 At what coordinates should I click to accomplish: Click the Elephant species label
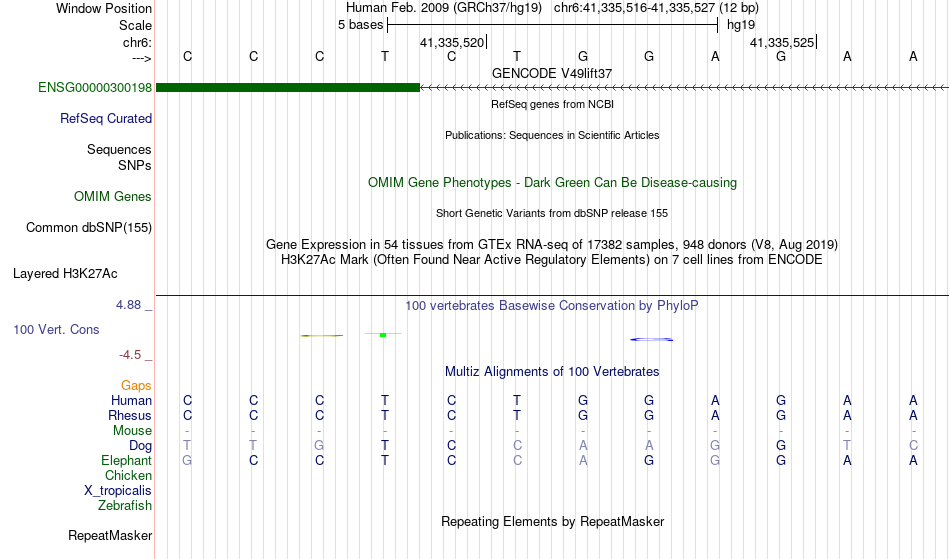point(127,460)
